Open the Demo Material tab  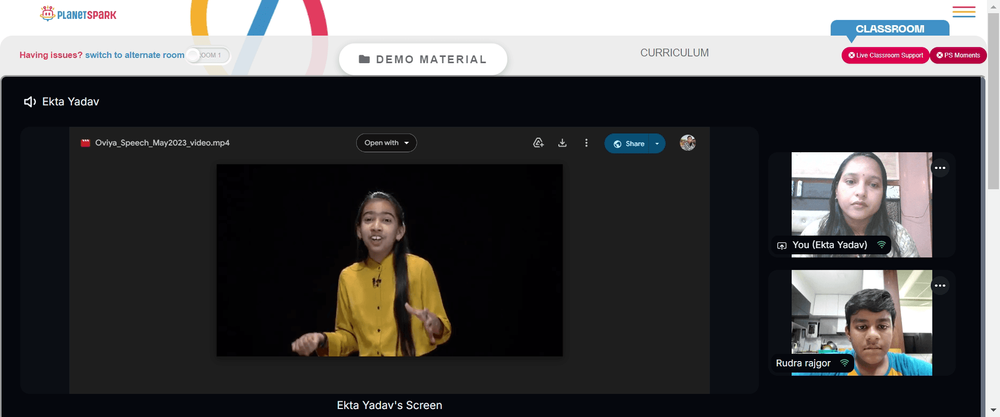[x=423, y=59]
